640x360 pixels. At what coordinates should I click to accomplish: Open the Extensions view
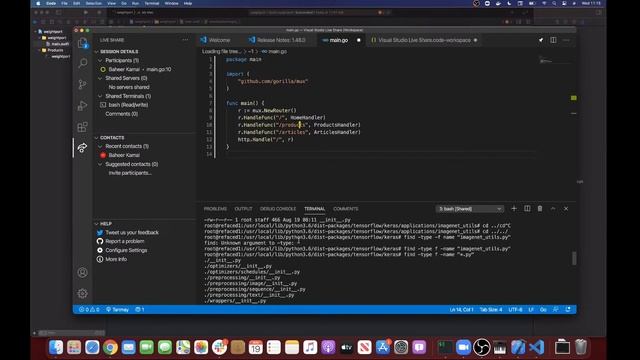(x=82, y=127)
